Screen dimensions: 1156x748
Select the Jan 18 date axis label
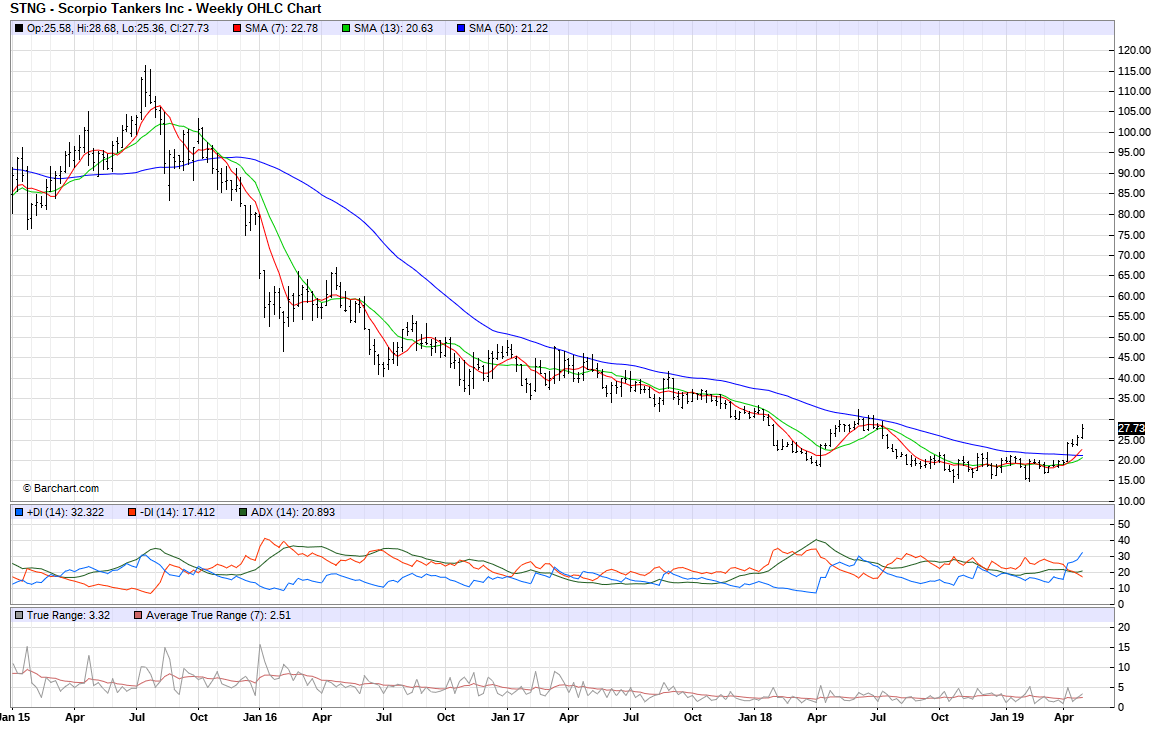(755, 717)
